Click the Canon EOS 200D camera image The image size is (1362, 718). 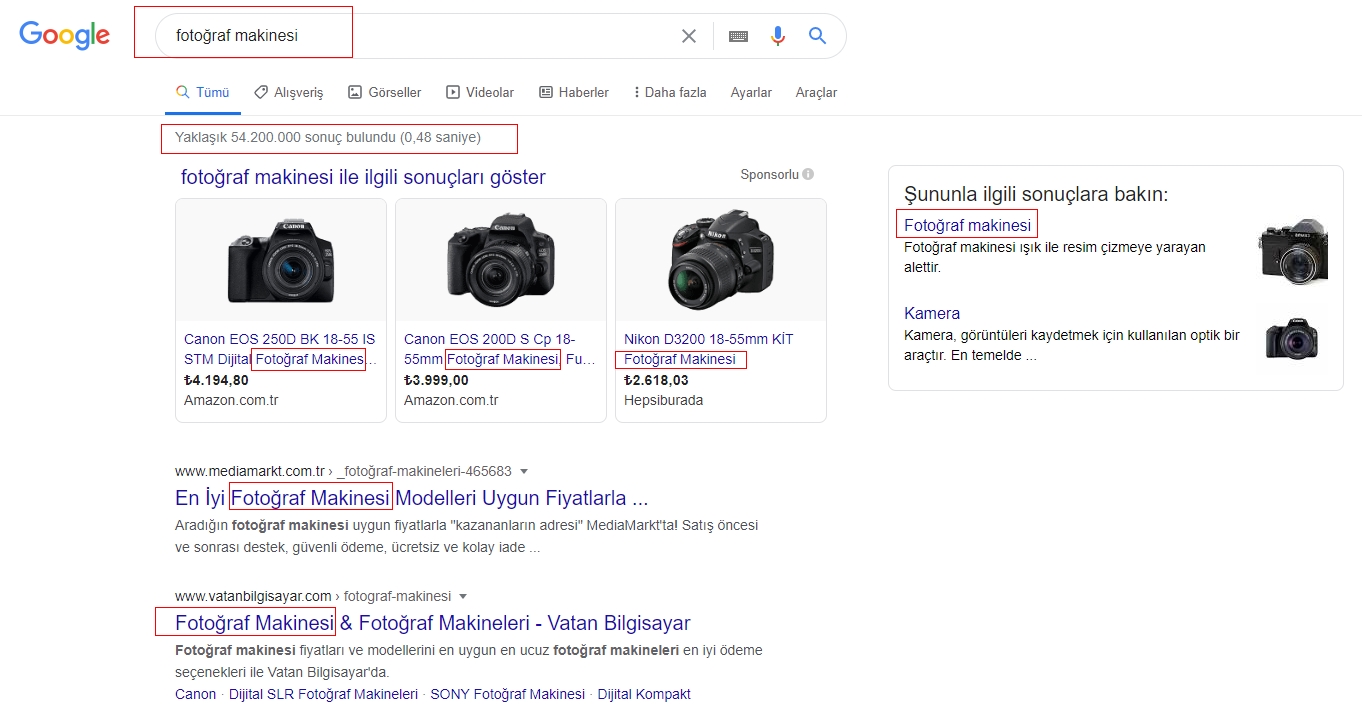coord(501,258)
